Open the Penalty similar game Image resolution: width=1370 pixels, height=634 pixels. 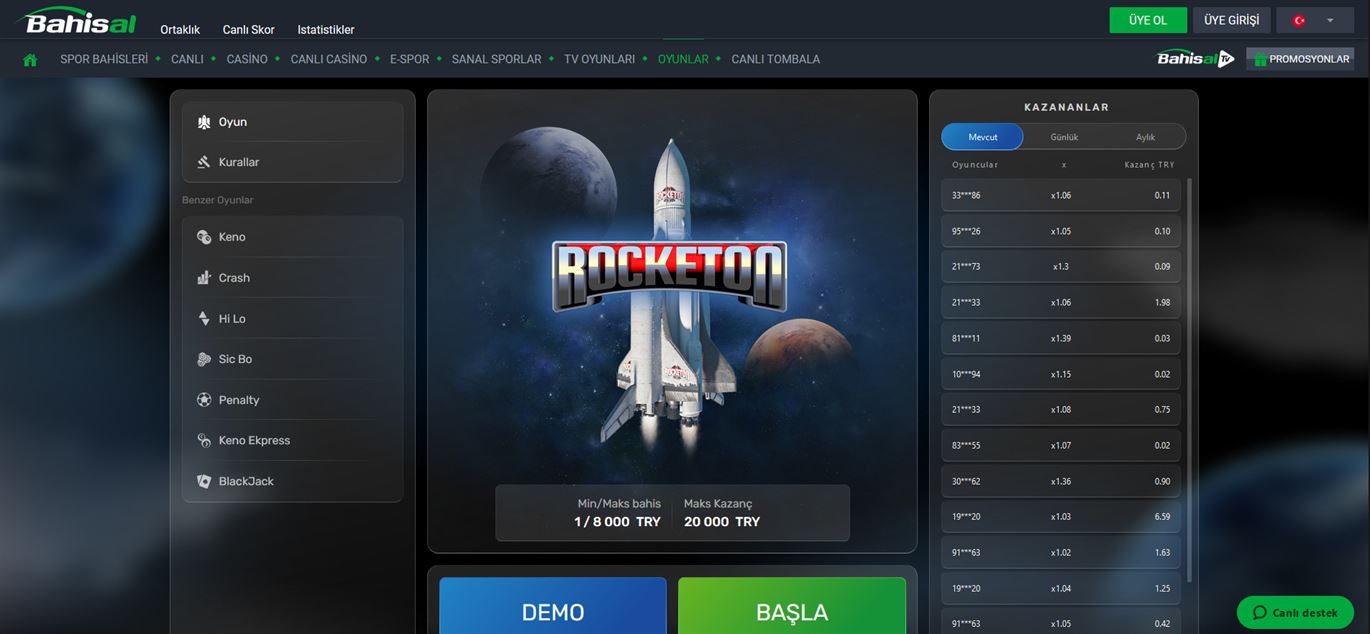point(293,400)
